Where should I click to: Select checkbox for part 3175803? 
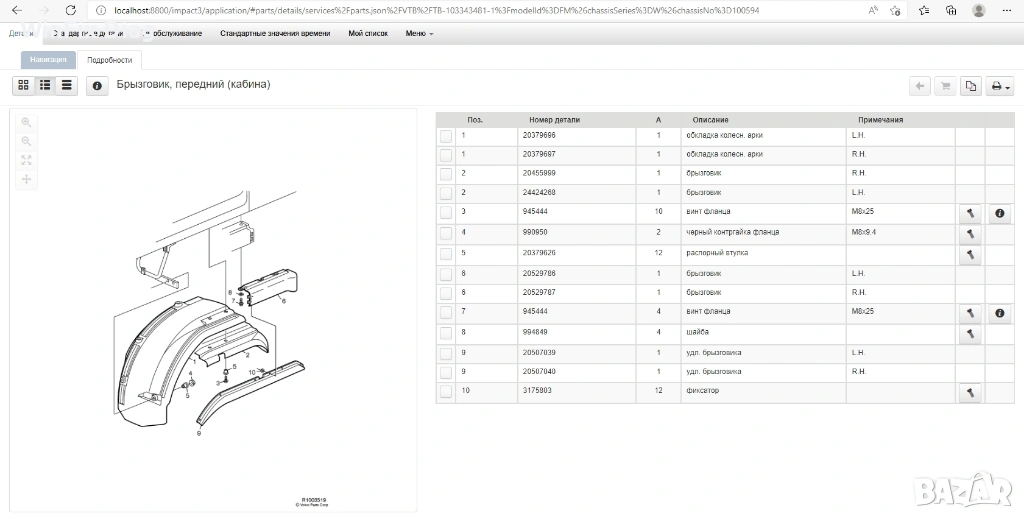pos(446,393)
